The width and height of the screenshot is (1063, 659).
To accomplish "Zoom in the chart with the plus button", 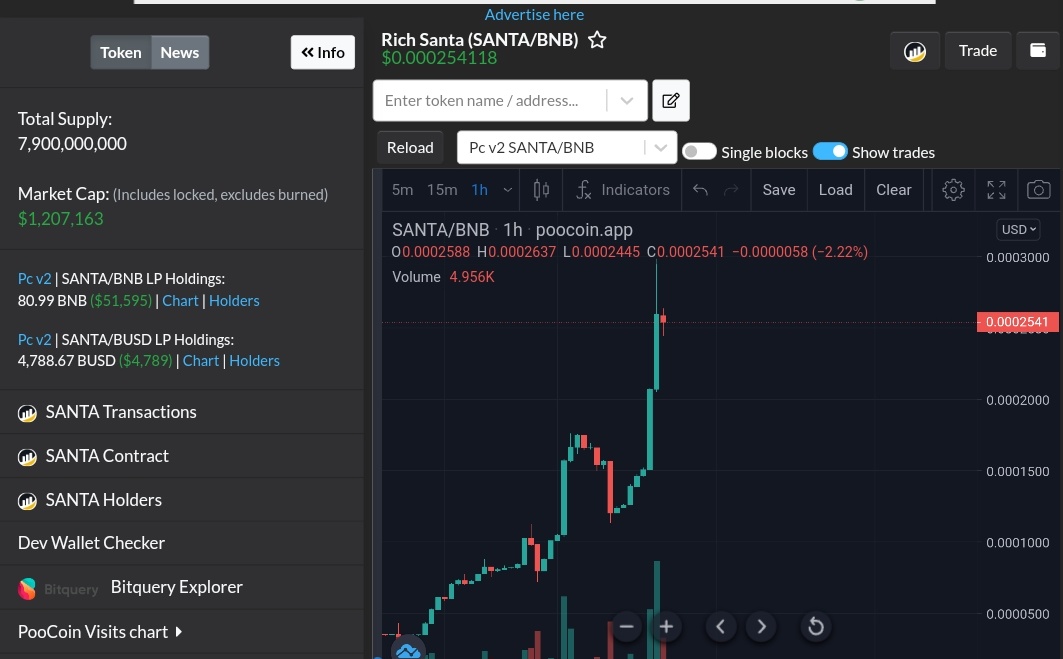I will pyautogui.click(x=666, y=626).
